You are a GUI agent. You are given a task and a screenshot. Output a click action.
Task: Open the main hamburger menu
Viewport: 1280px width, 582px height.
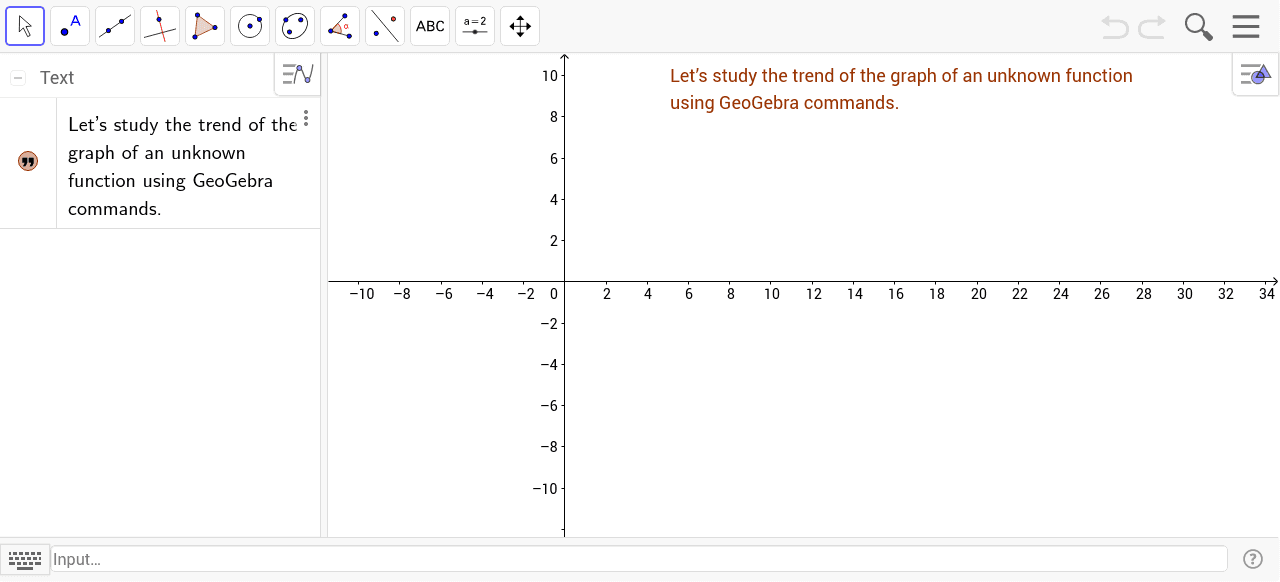pos(1246,26)
